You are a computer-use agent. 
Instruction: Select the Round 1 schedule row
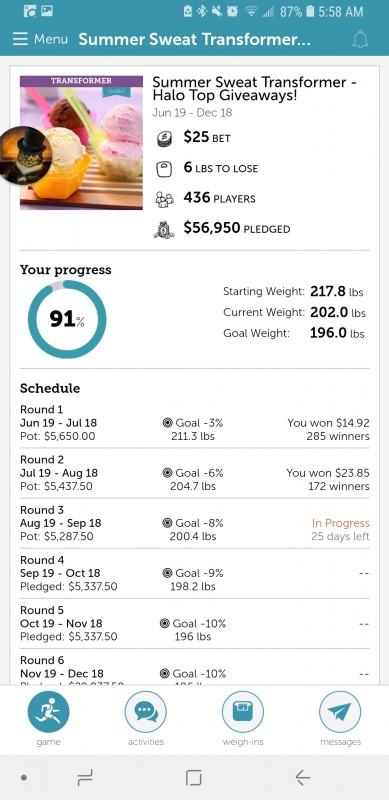(x=194, y=423)
